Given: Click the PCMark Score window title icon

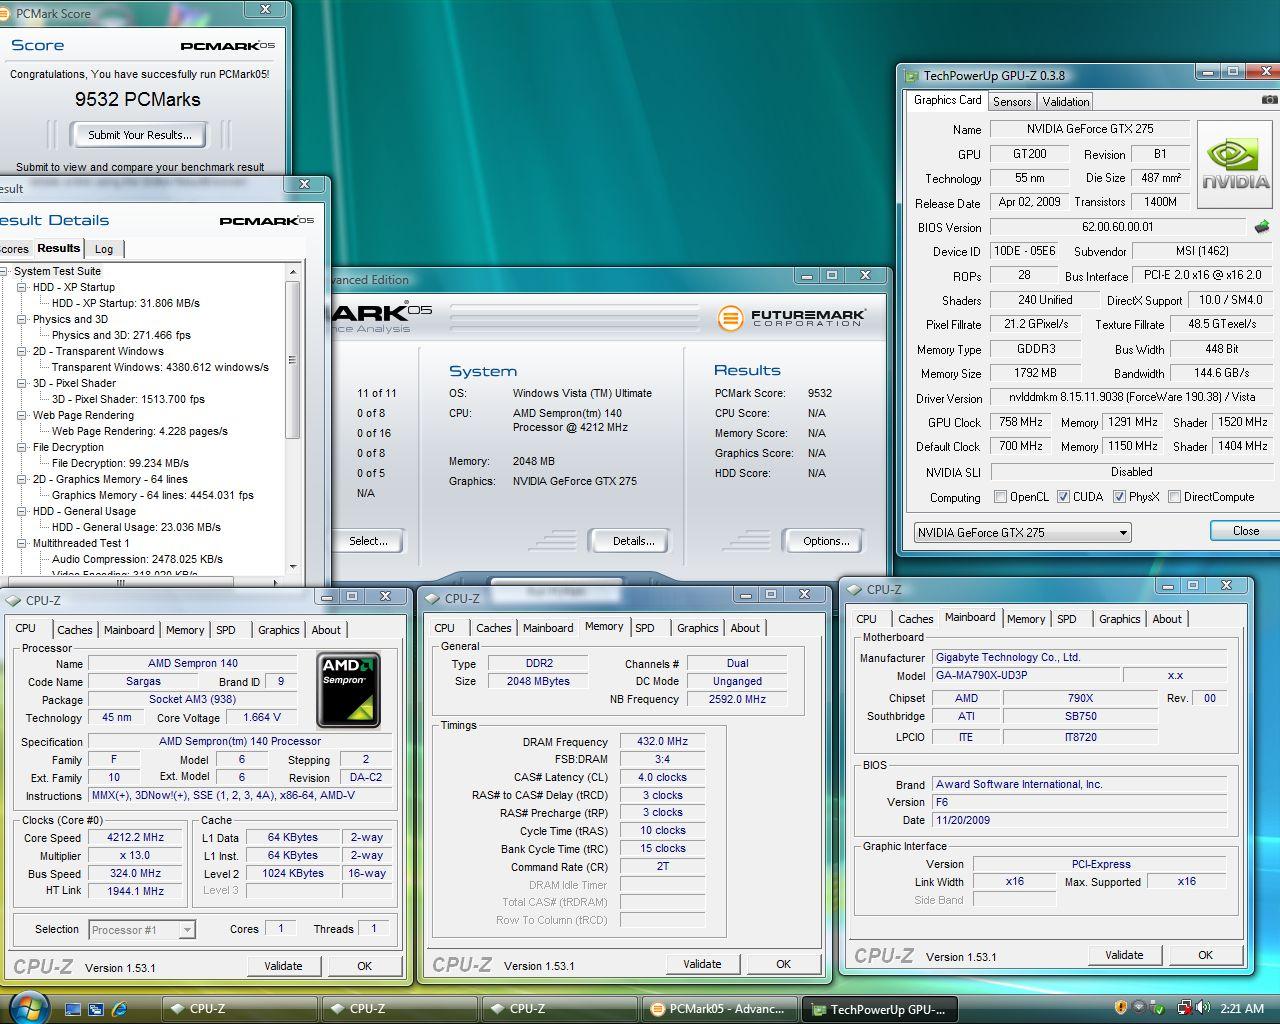Looking at the screenshot, I should click(x=6, y=14).
